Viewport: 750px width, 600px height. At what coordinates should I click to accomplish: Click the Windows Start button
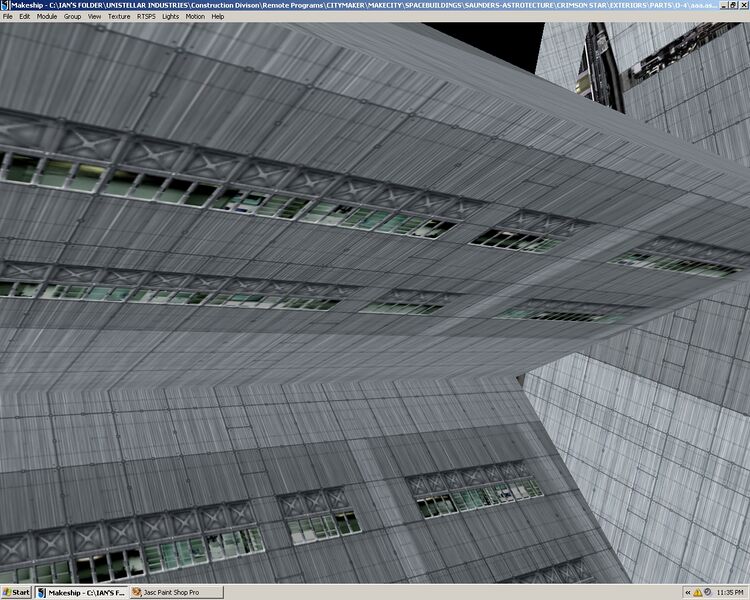tap(16, 592)
